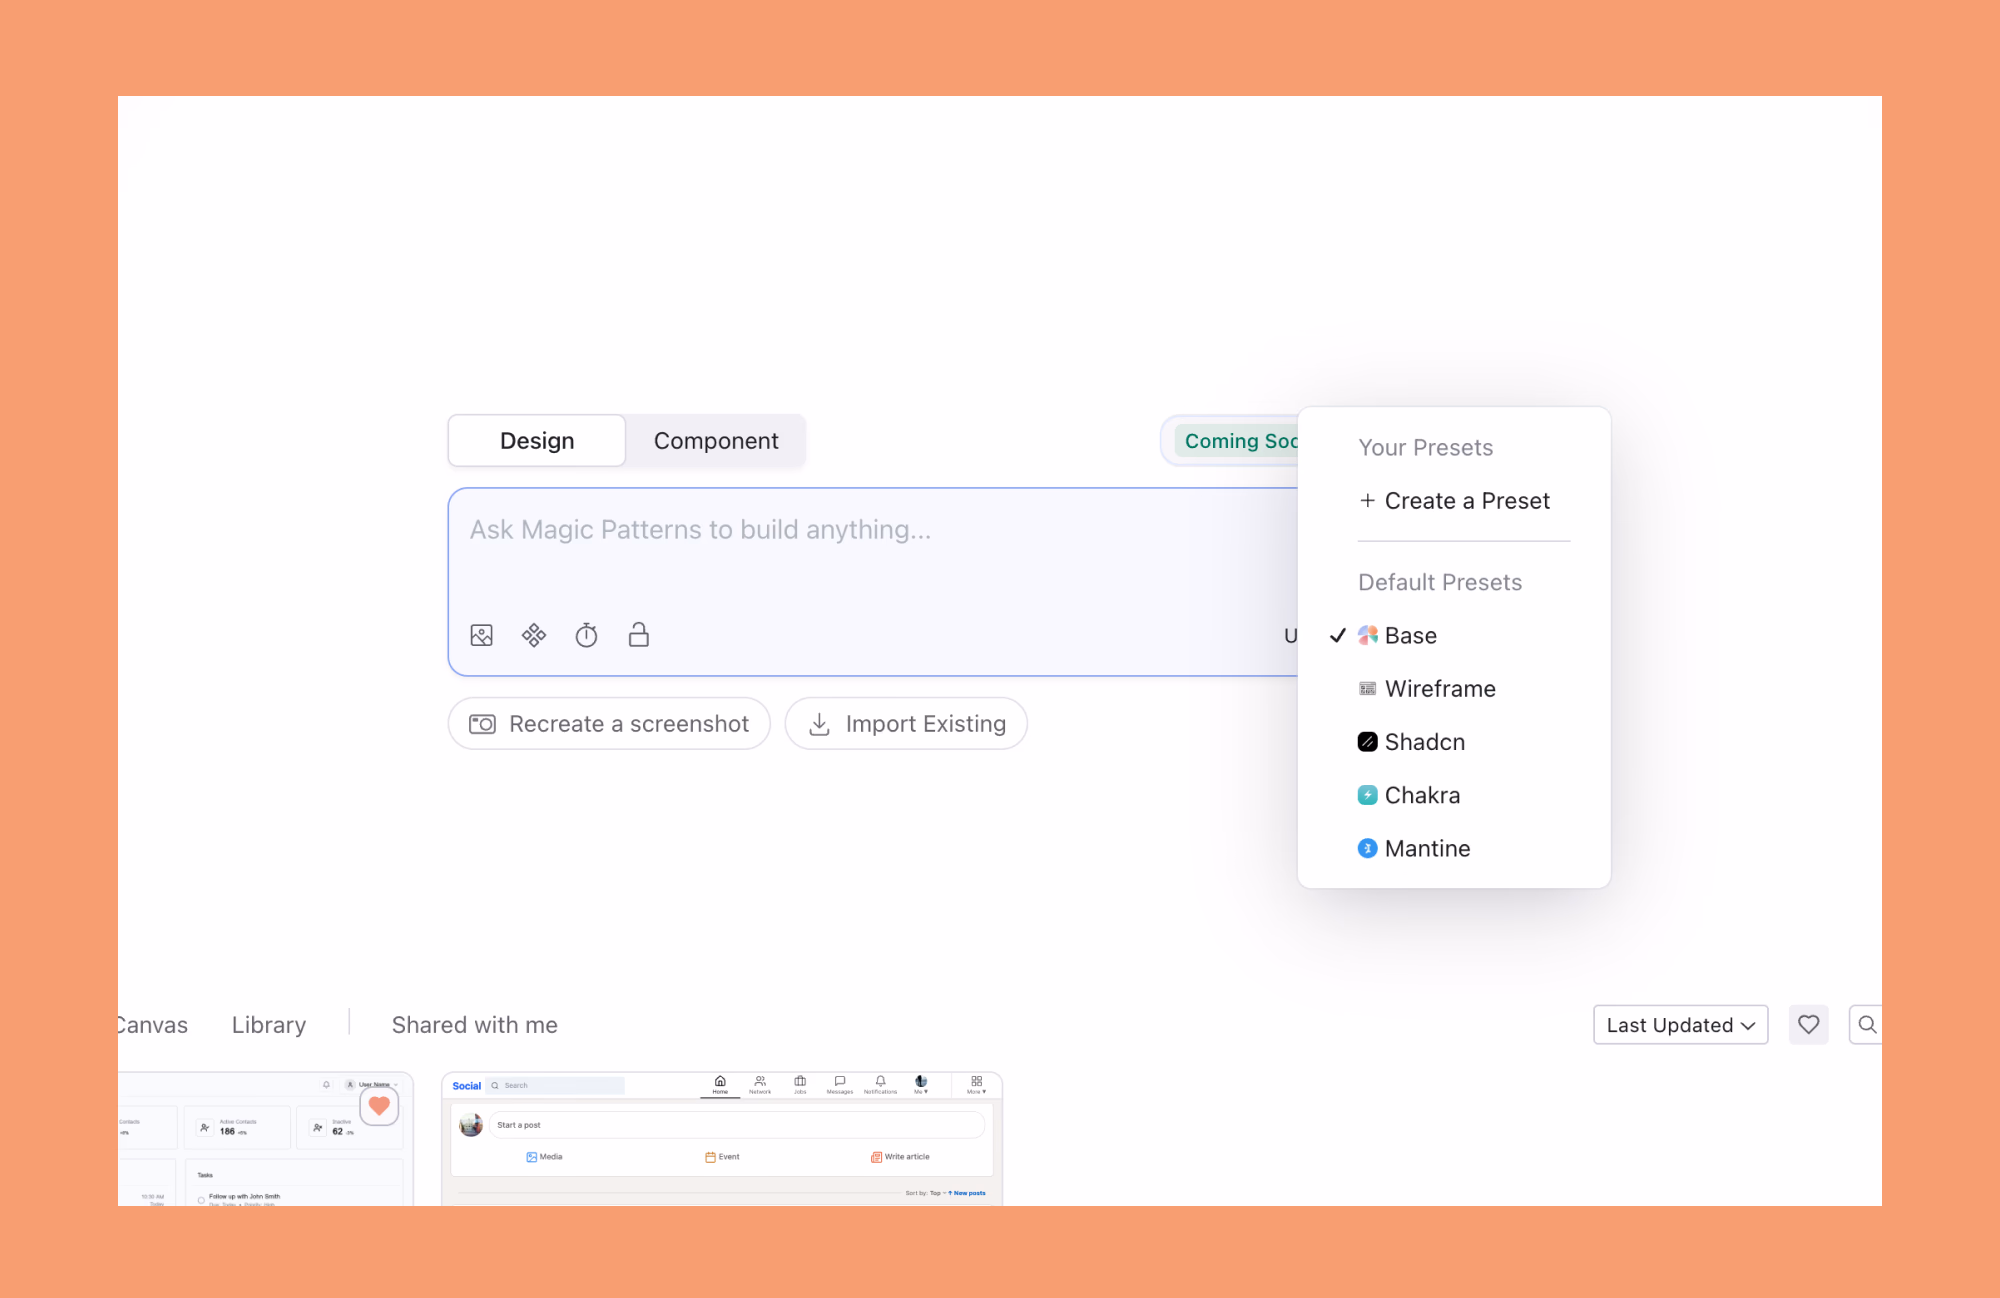Open the components diamond-grid icon
2000x1298 pixels.
pos(534,635)
